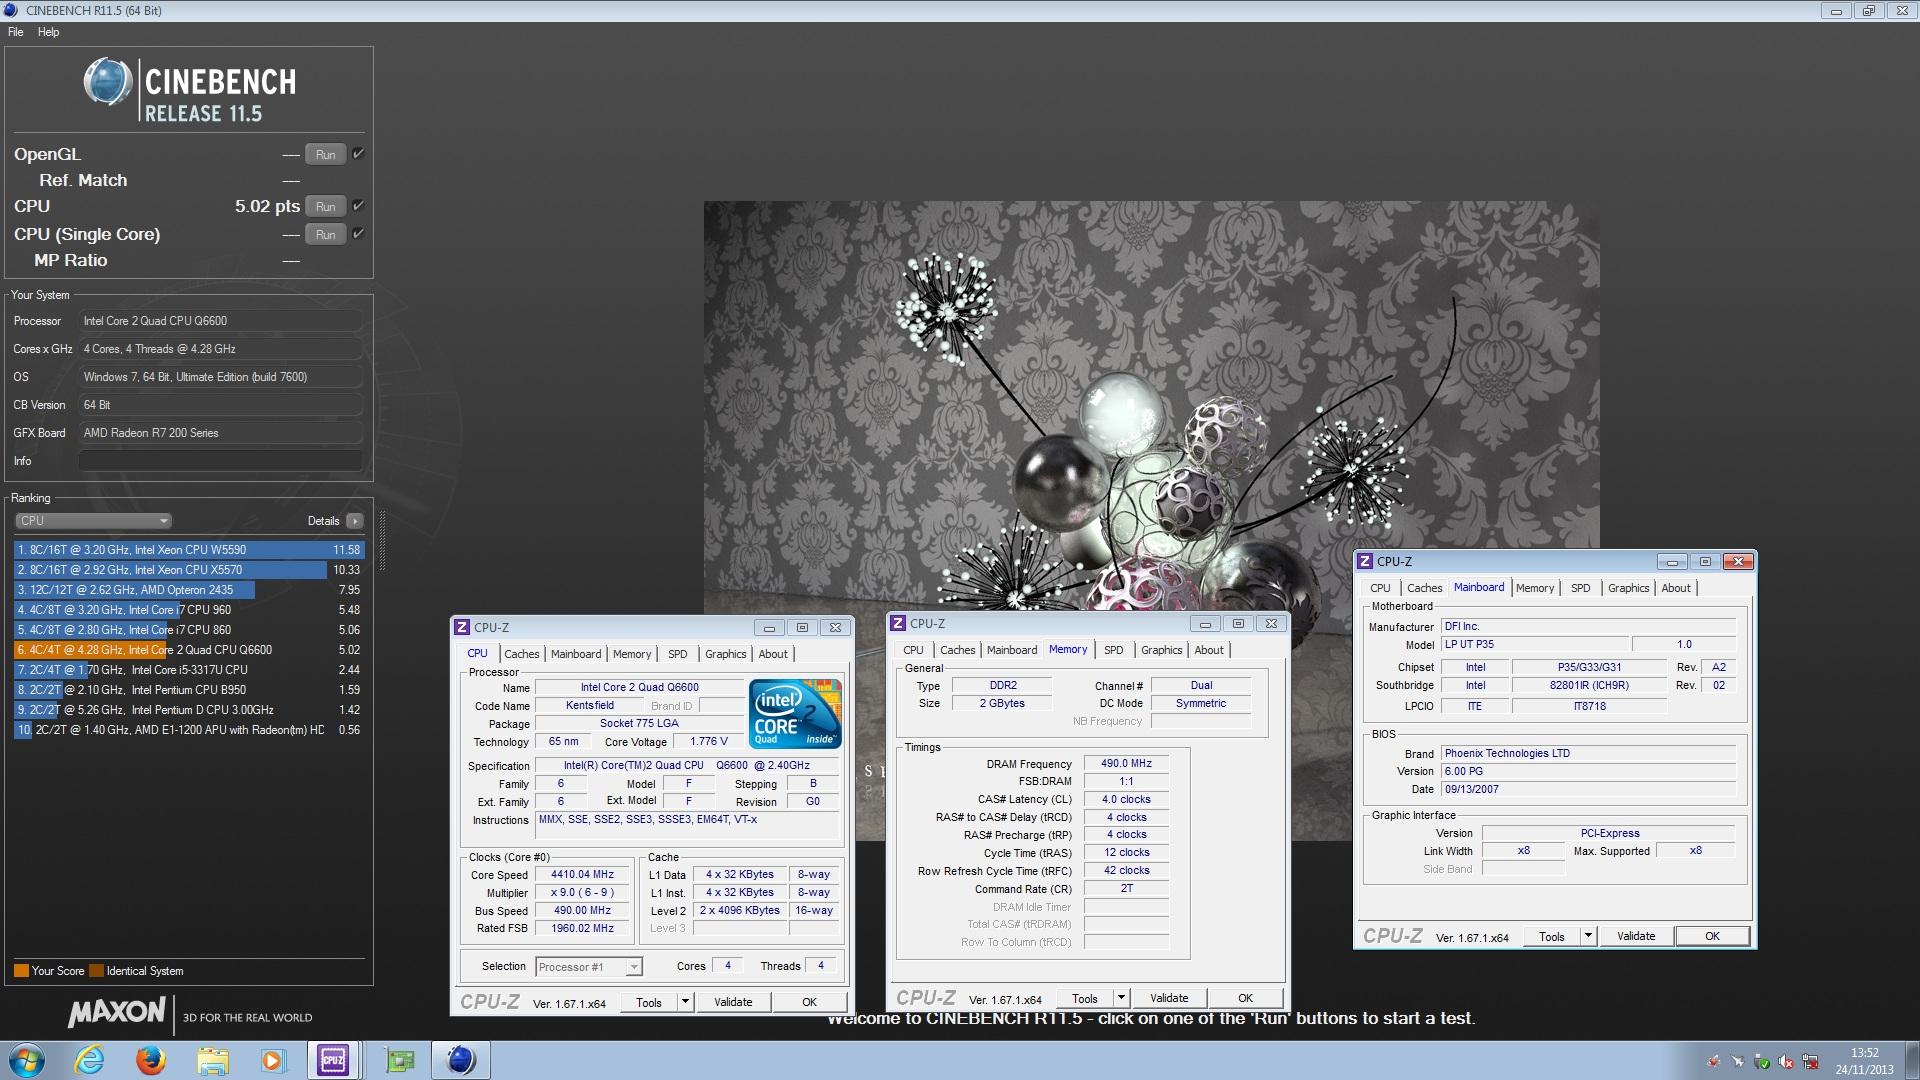The image size is (1920, 1080).
Task: Run the CPU (Single Core) benchmark
Action: click(326, 235)
